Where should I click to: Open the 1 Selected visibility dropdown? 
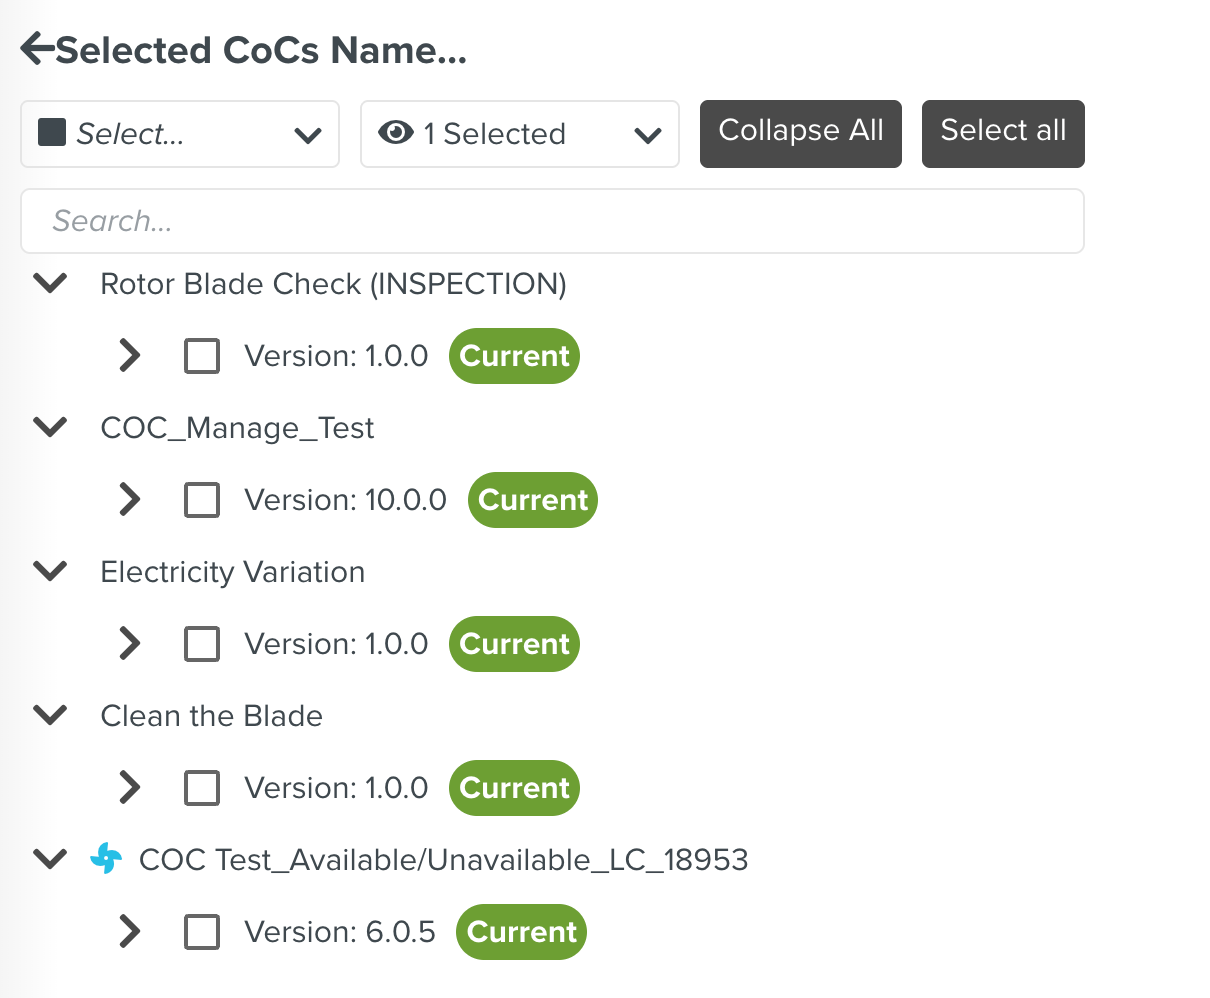point(520,134)
